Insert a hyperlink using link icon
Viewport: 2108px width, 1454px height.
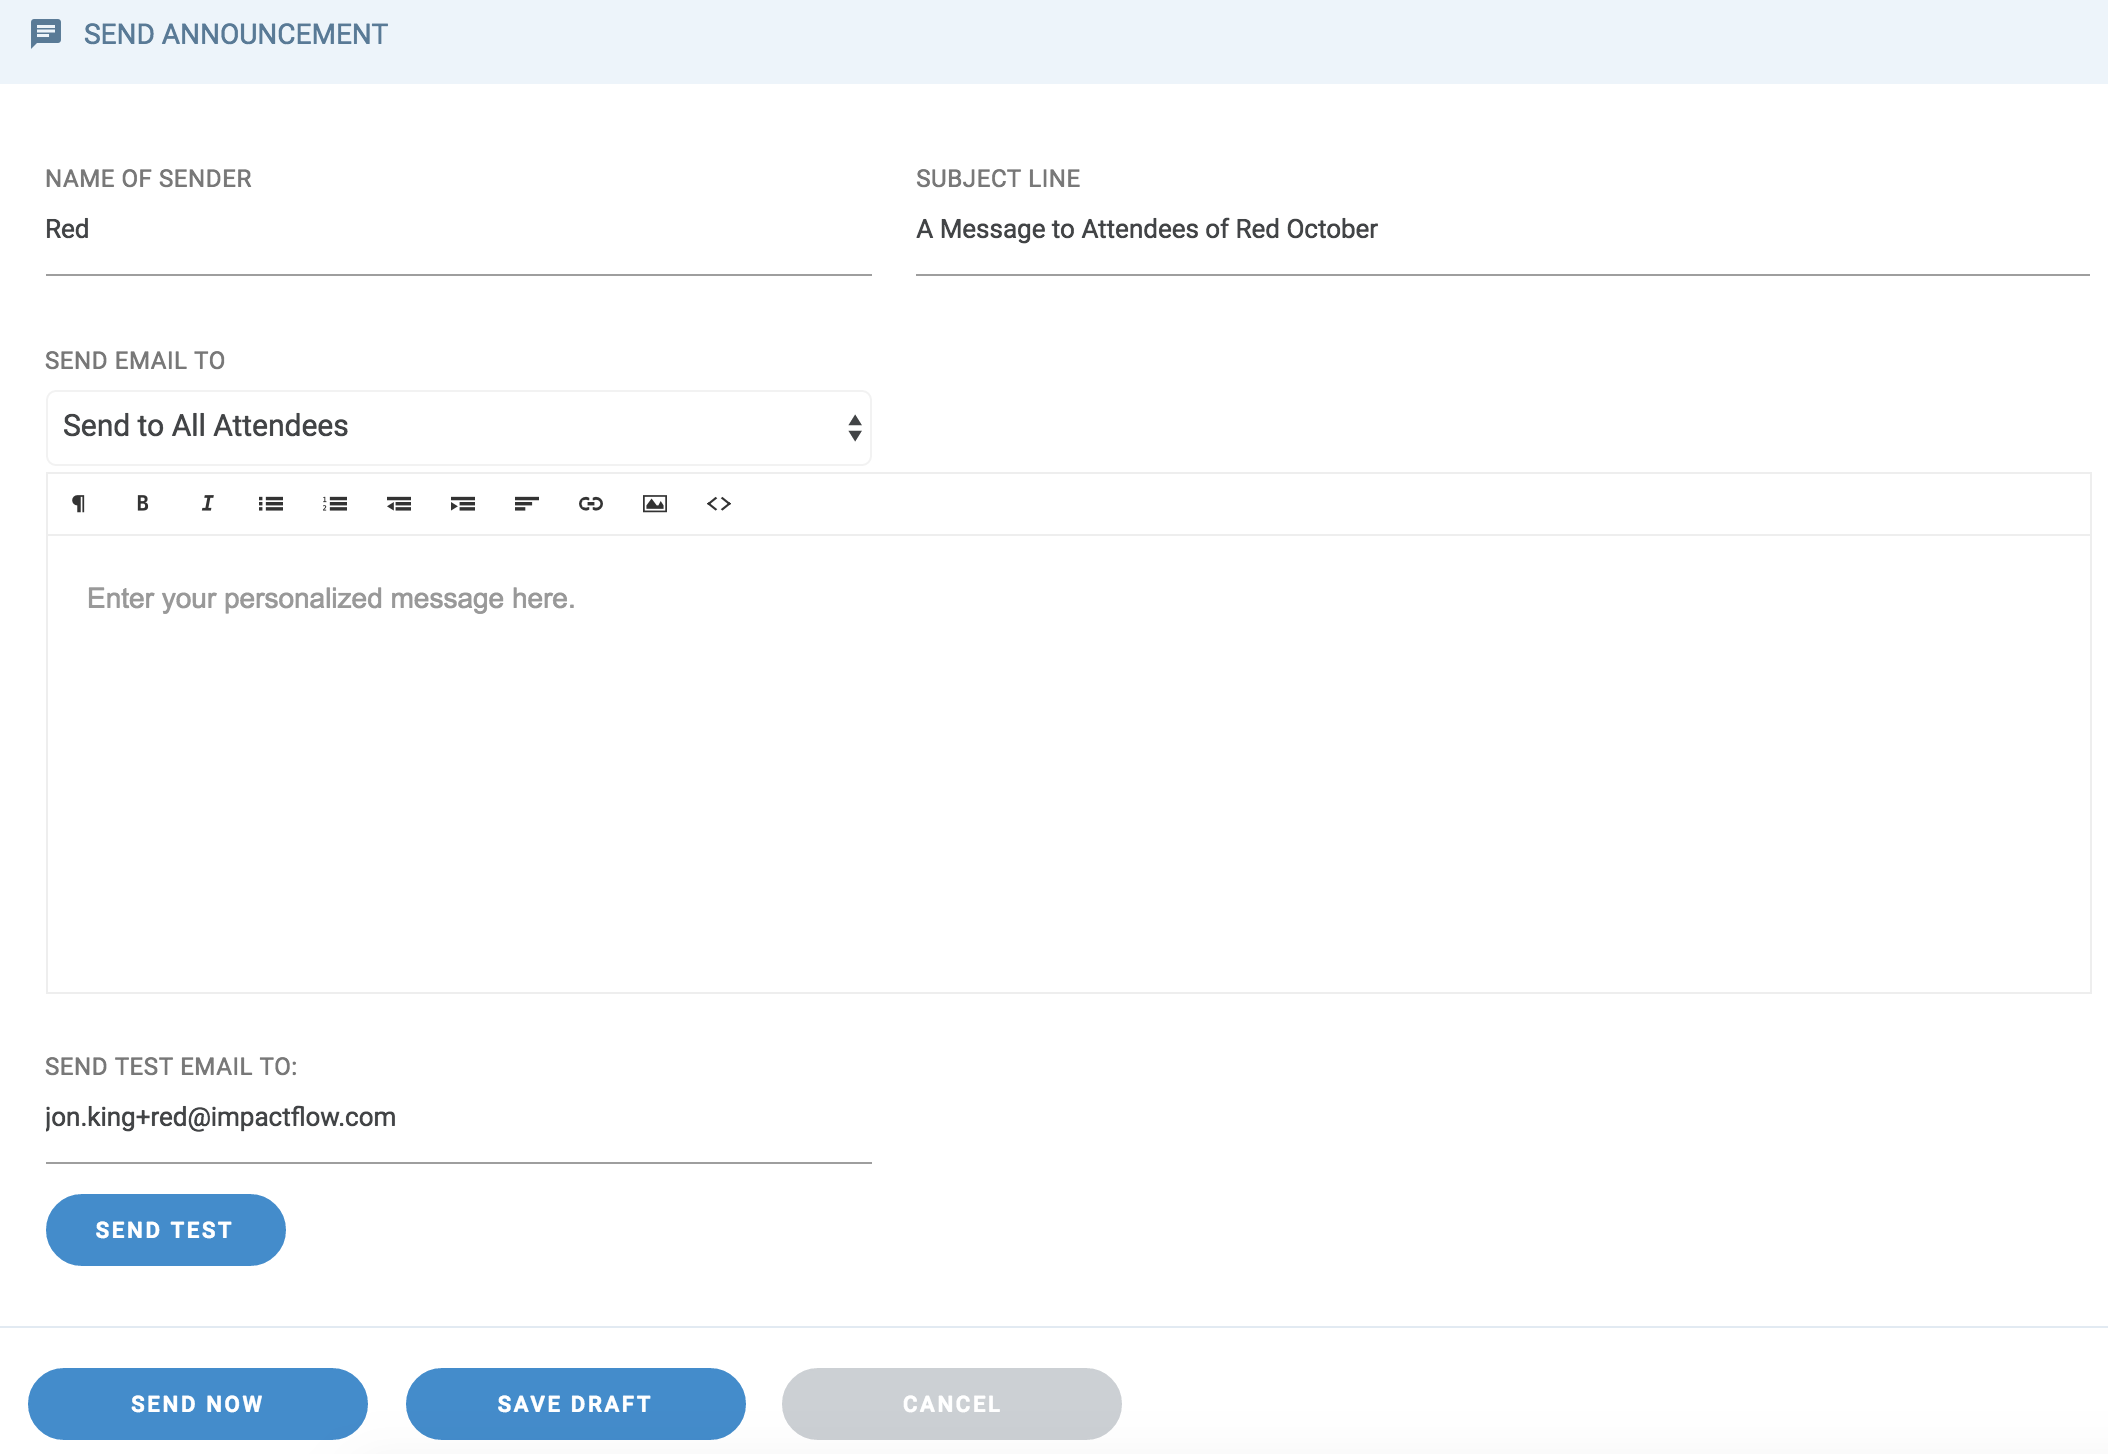point(591,503)
